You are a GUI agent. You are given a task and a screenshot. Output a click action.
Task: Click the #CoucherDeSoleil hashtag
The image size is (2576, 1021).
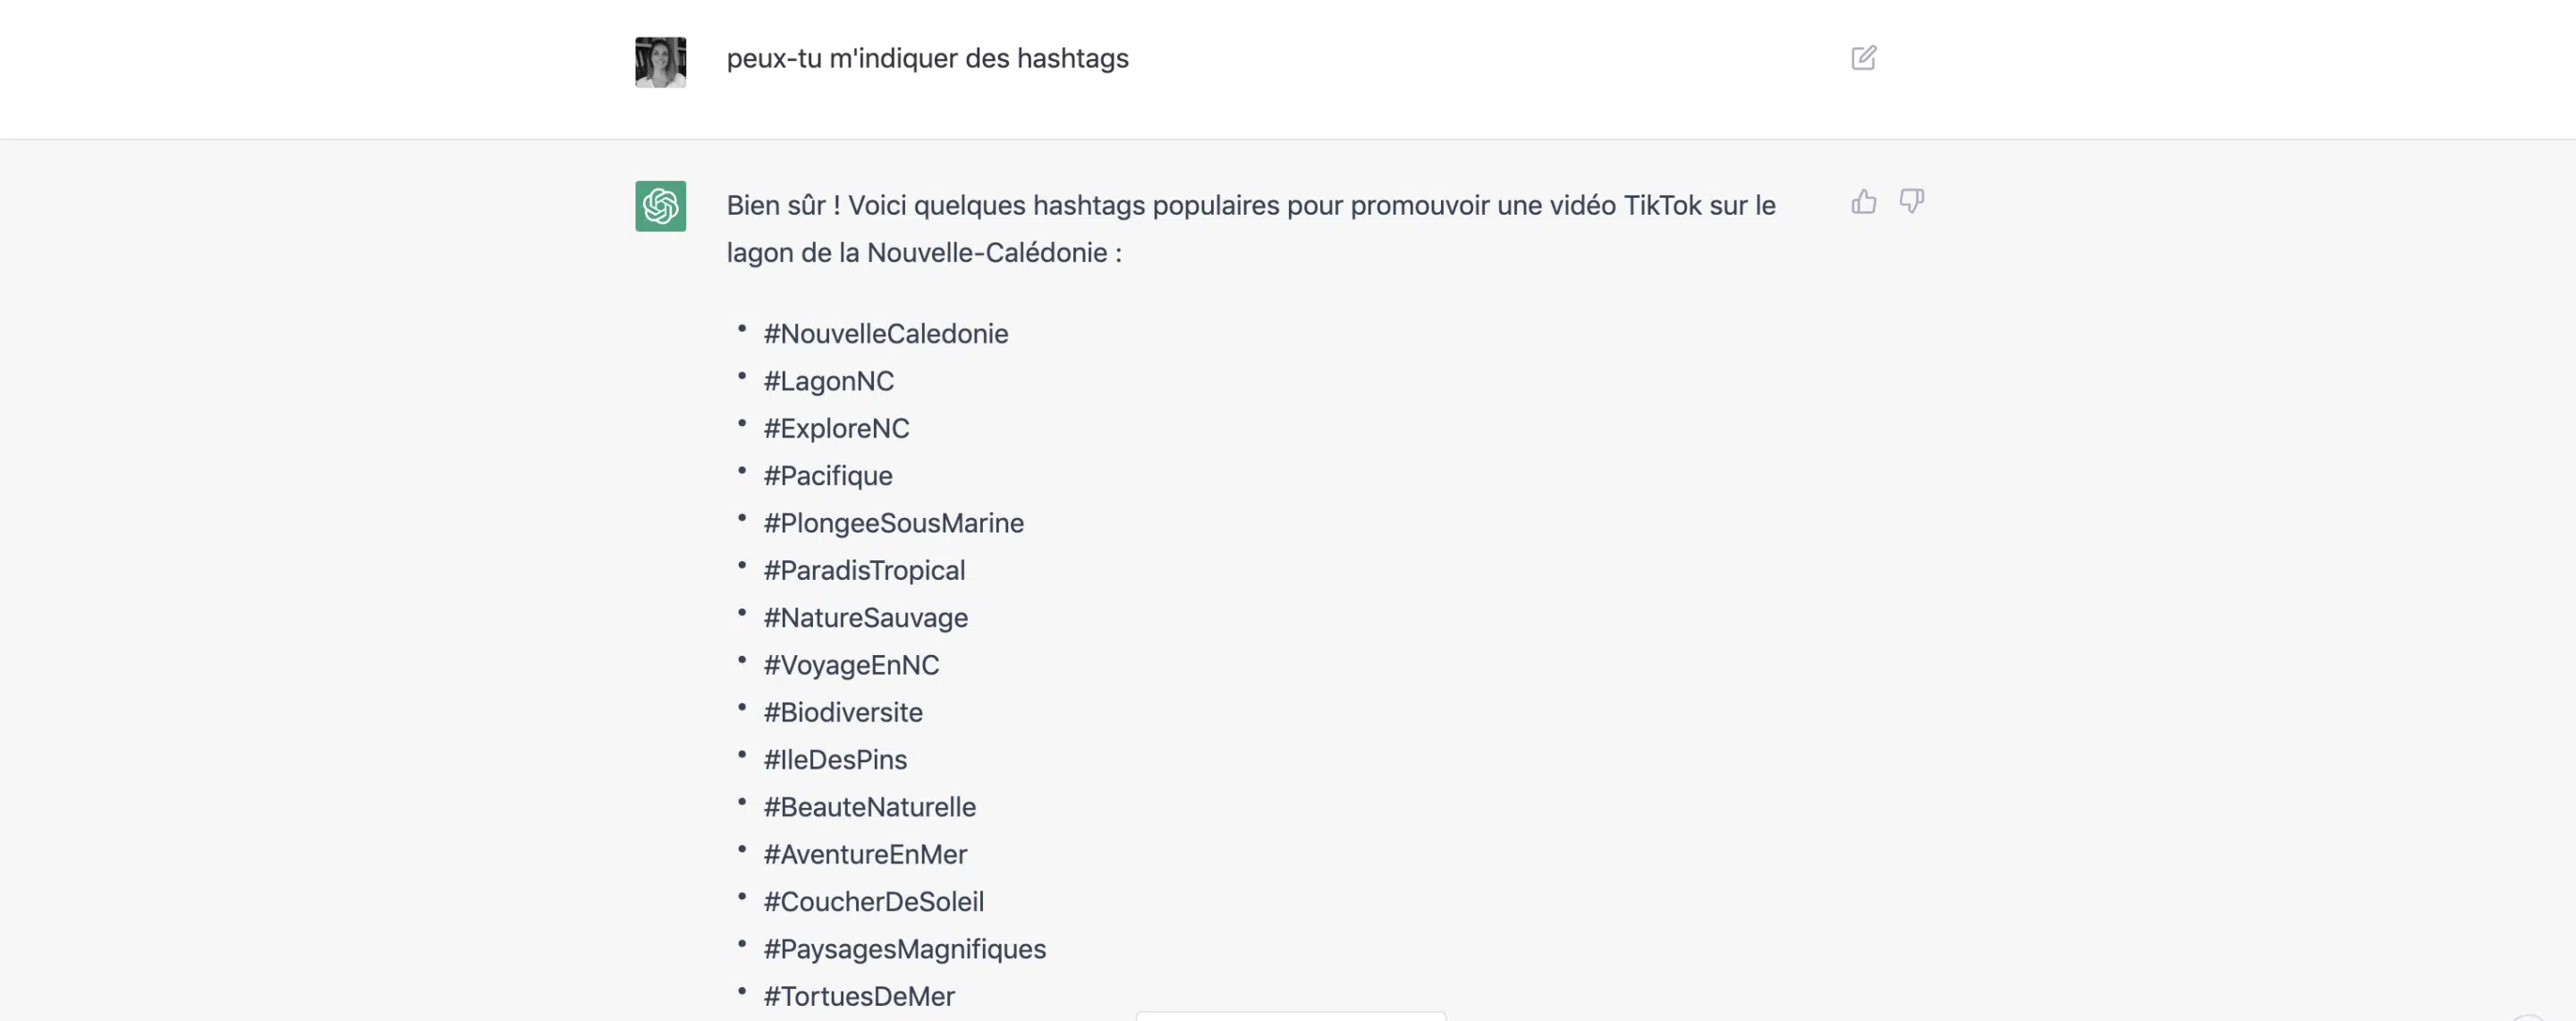874,902
